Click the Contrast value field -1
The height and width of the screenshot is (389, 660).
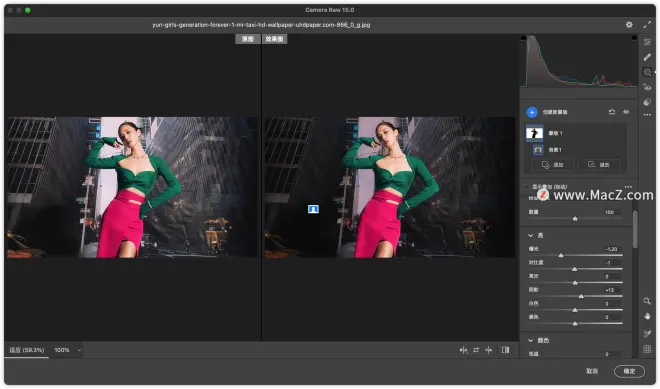tap(611, 263)
